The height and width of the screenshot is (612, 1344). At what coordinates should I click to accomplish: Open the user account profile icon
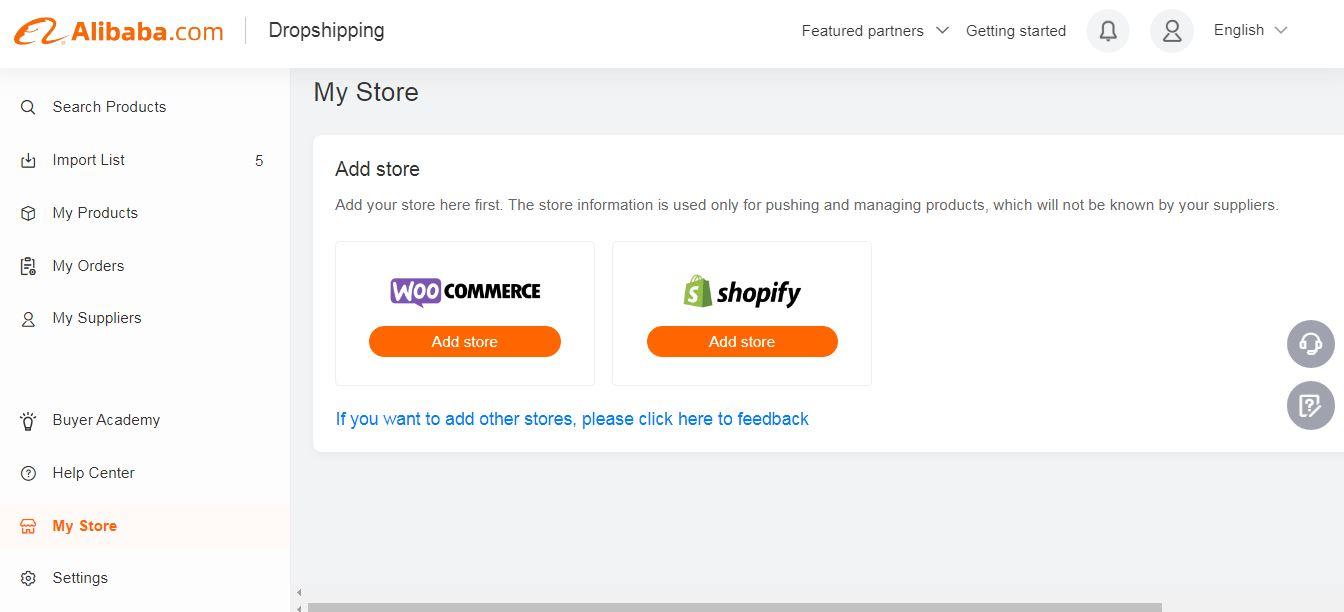coord(1172,31)
